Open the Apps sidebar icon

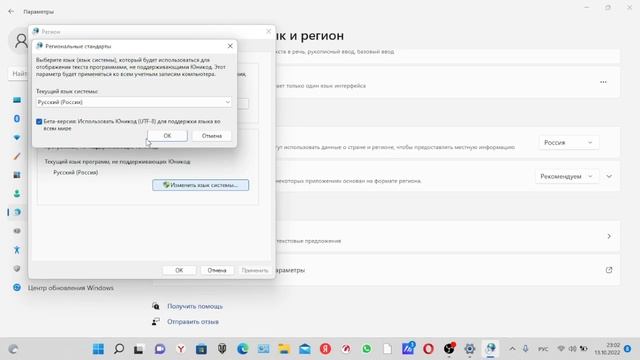(x=17, y=175)
